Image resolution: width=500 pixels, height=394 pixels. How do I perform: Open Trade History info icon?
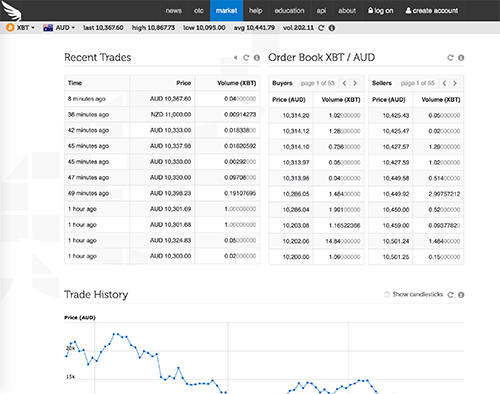pos(461,295)
